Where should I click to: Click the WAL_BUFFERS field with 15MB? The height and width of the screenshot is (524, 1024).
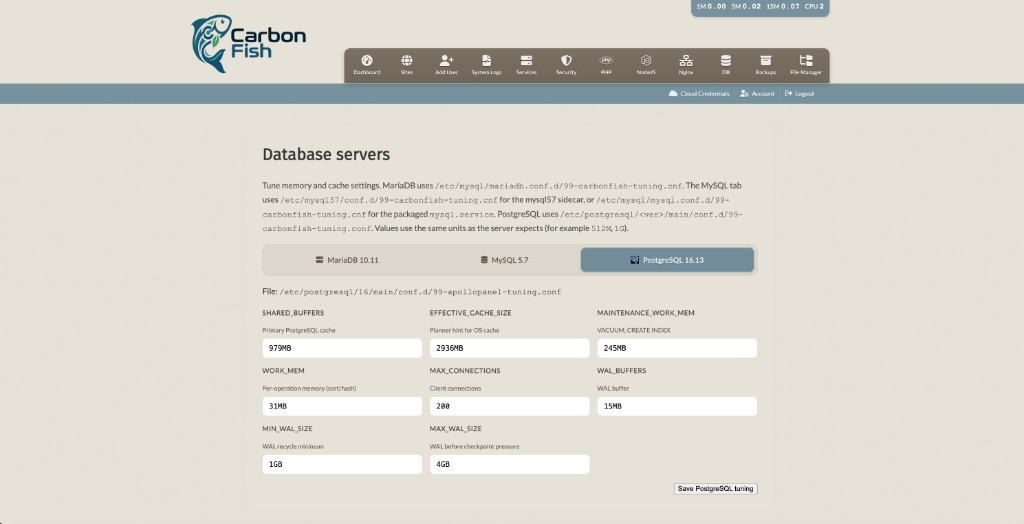tap(677, 406)
